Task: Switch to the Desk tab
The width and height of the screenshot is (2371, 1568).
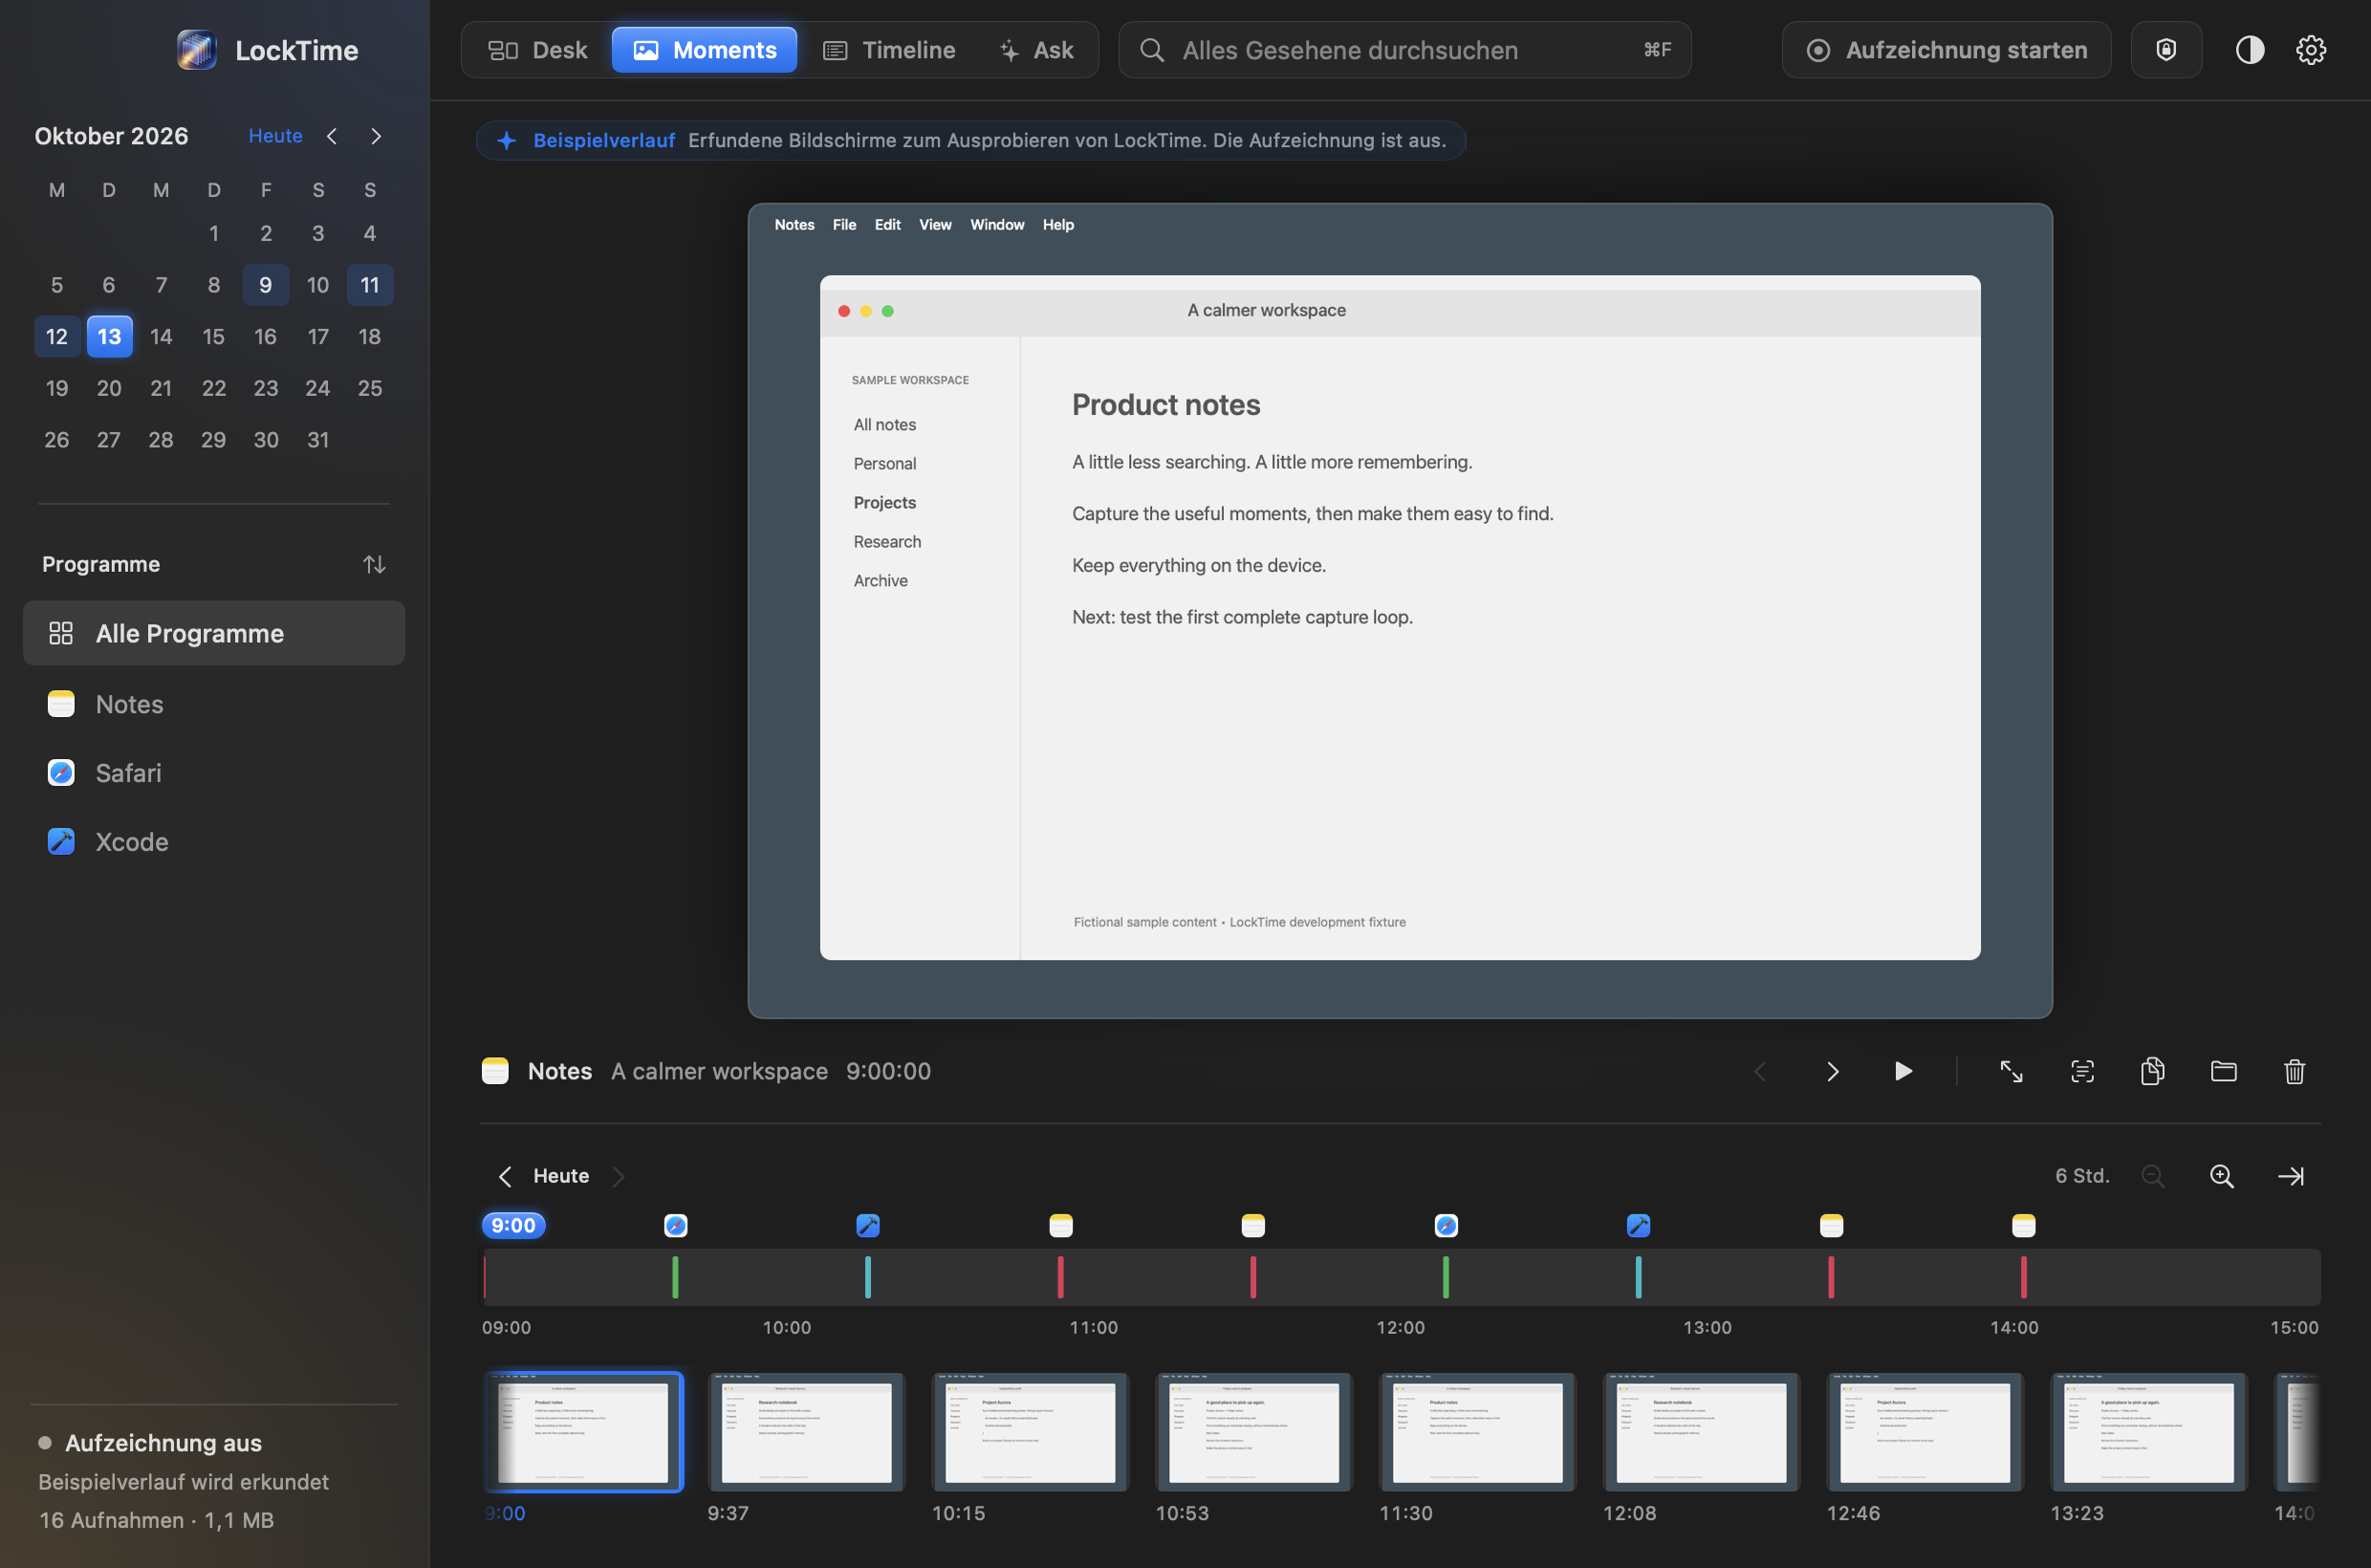Action: point(537,50)
